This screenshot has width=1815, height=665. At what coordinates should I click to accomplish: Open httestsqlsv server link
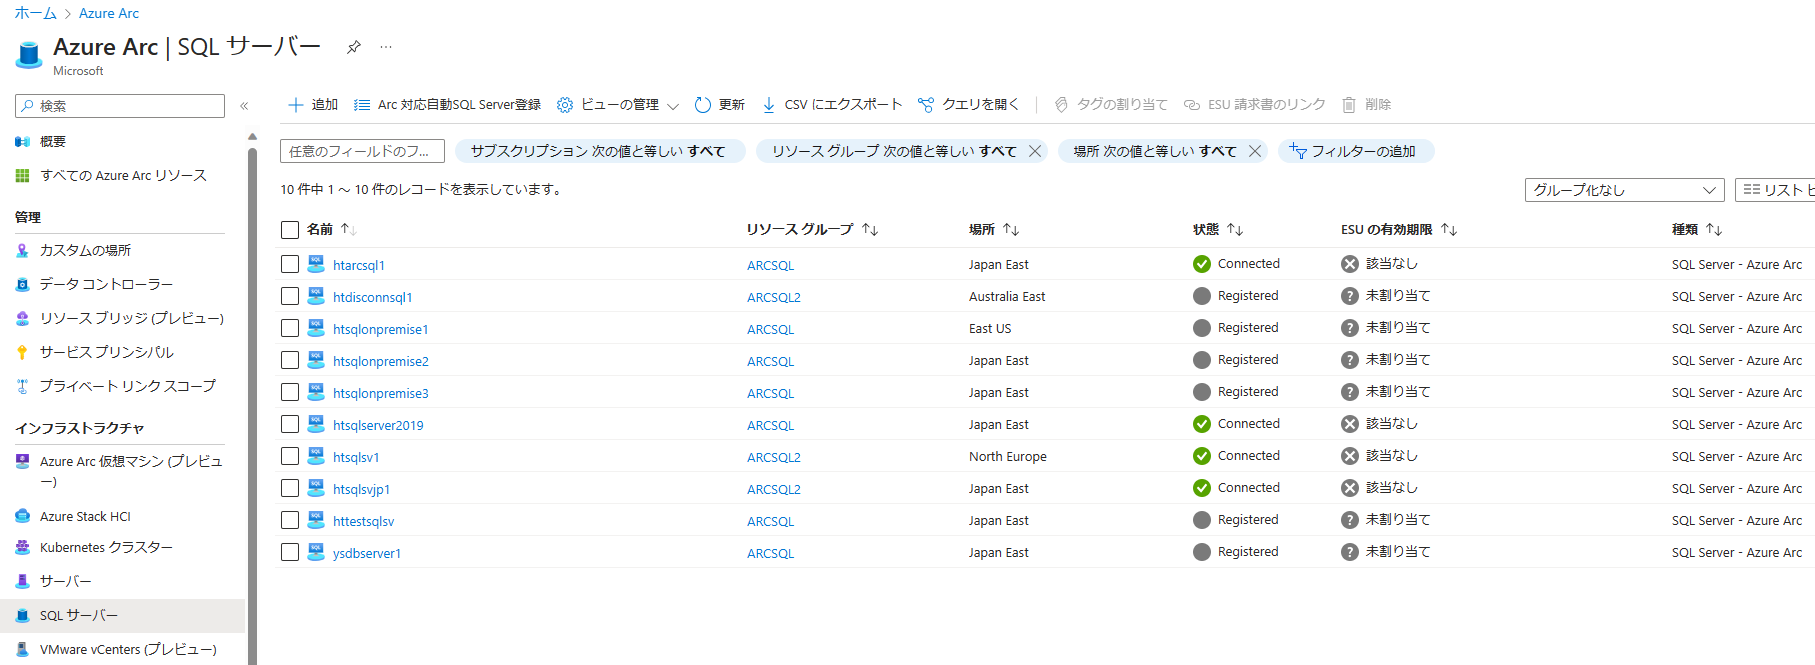[364, 521]
